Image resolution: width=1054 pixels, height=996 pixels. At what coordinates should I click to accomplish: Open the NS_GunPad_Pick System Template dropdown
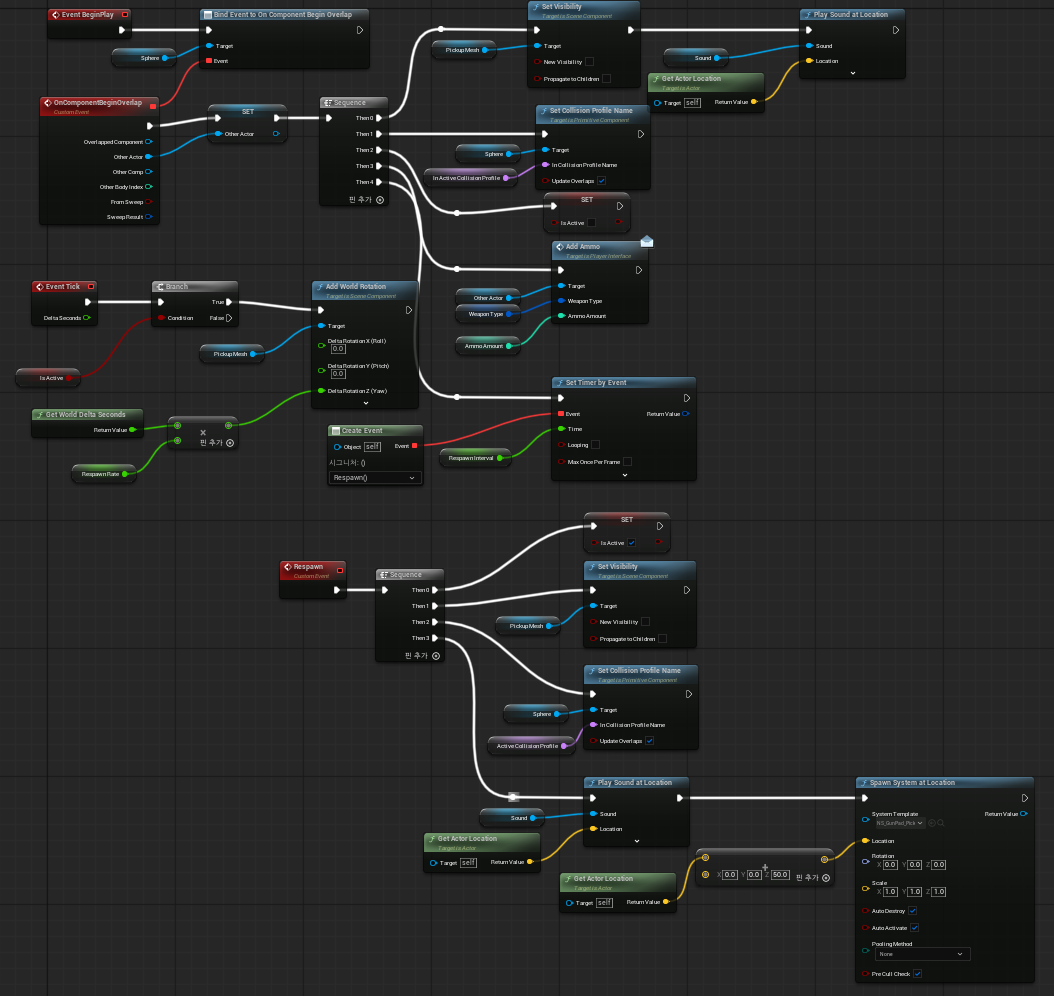pos(899,823)
